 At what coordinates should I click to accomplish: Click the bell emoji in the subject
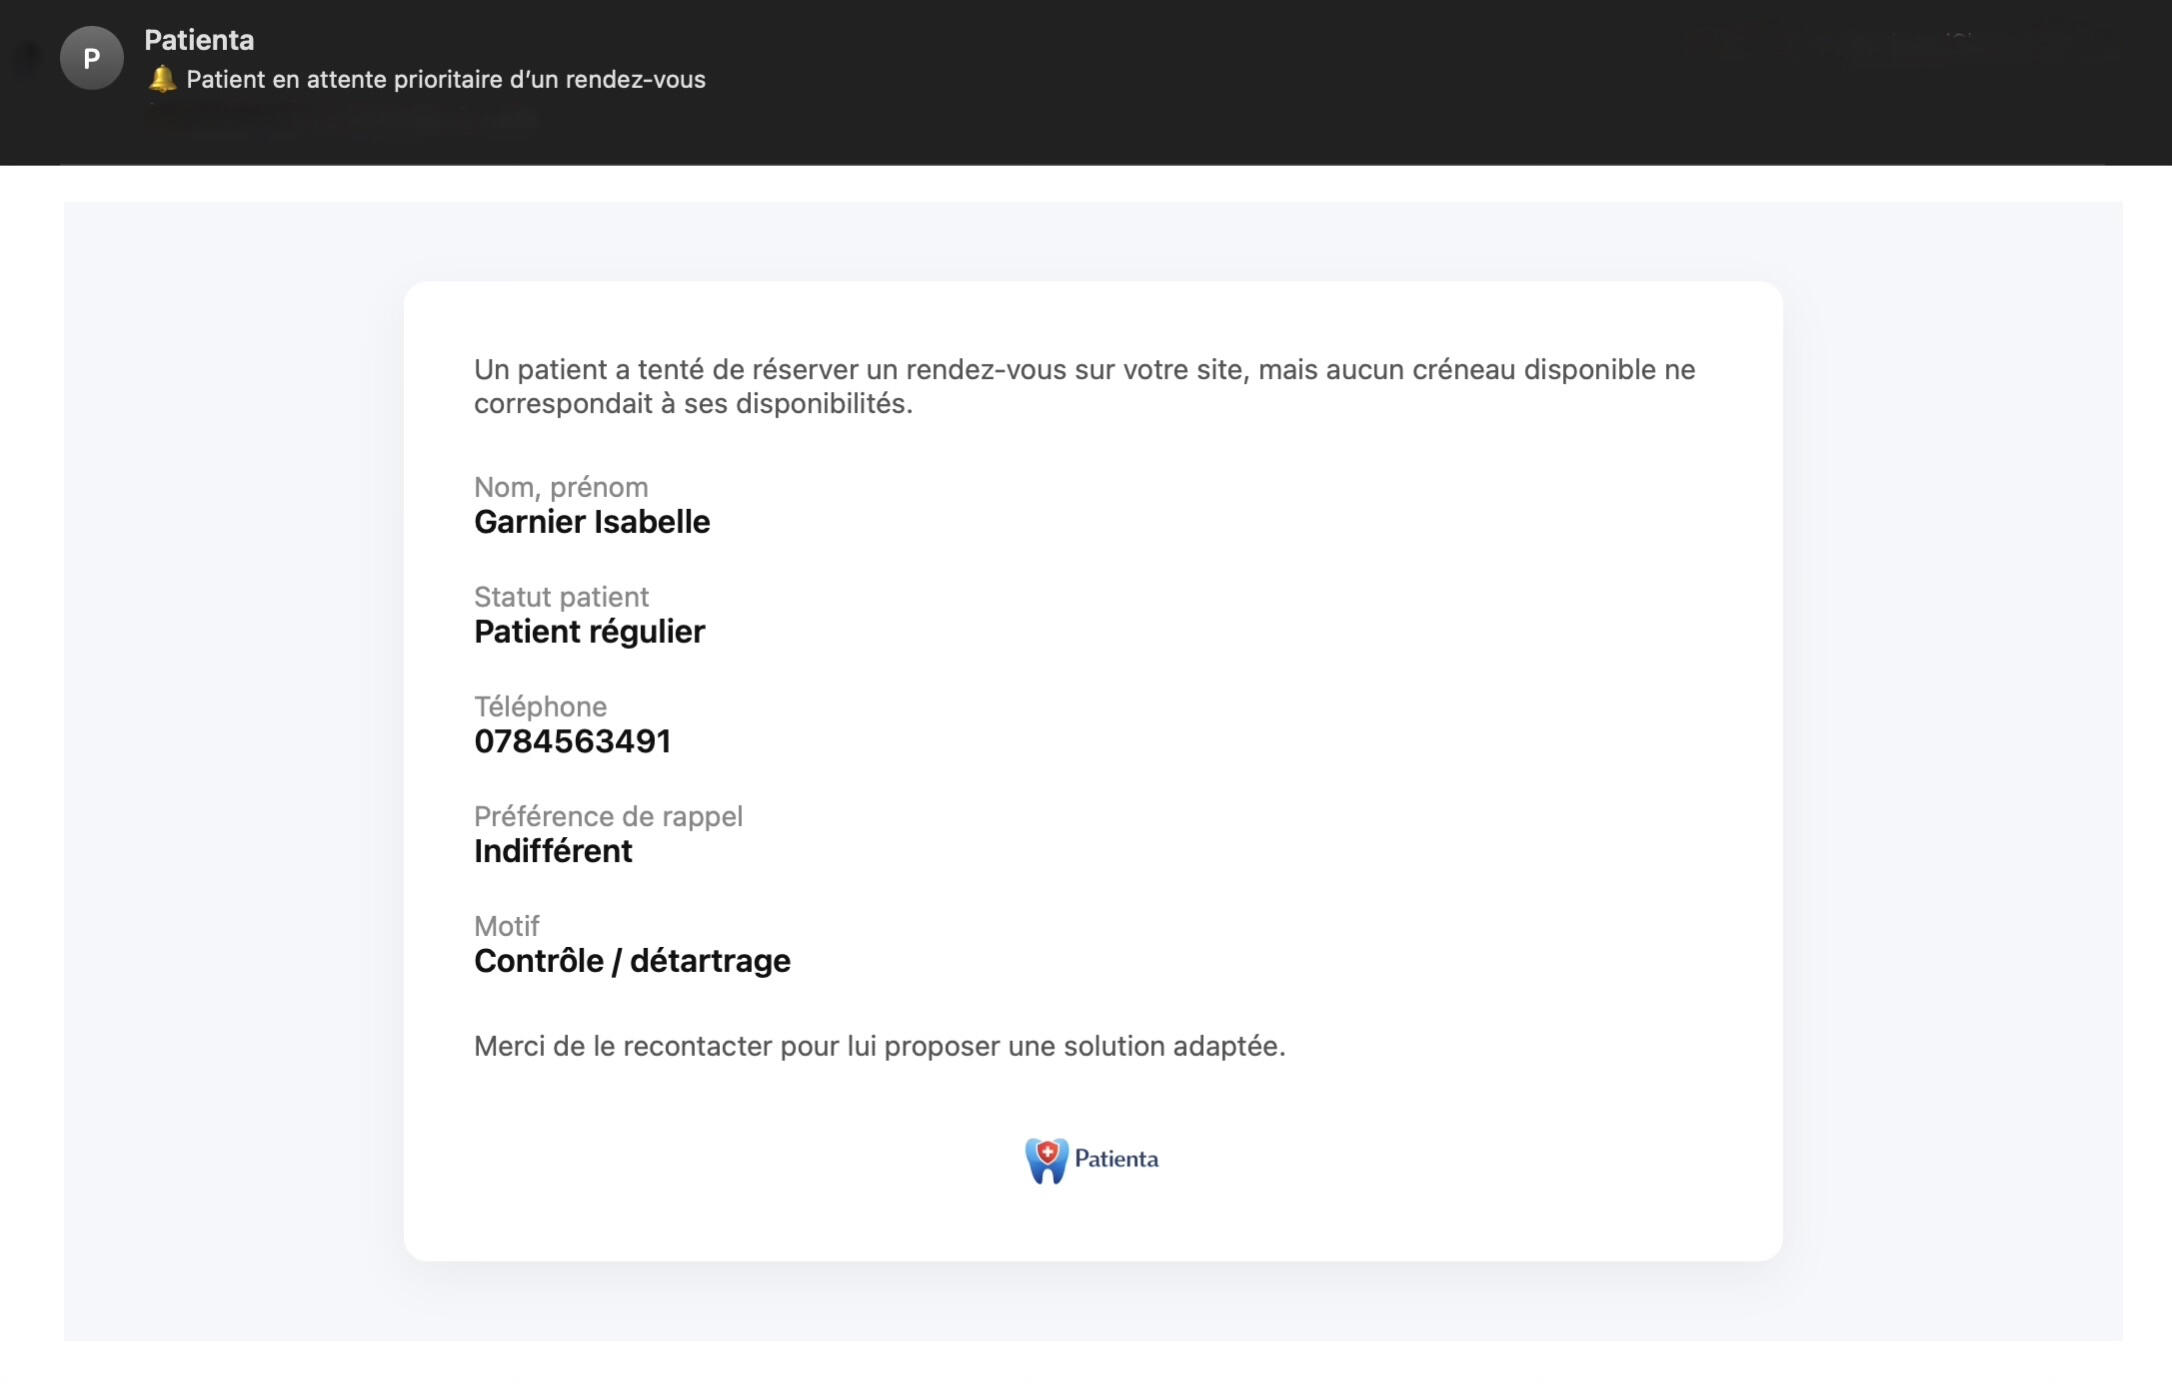162,79
